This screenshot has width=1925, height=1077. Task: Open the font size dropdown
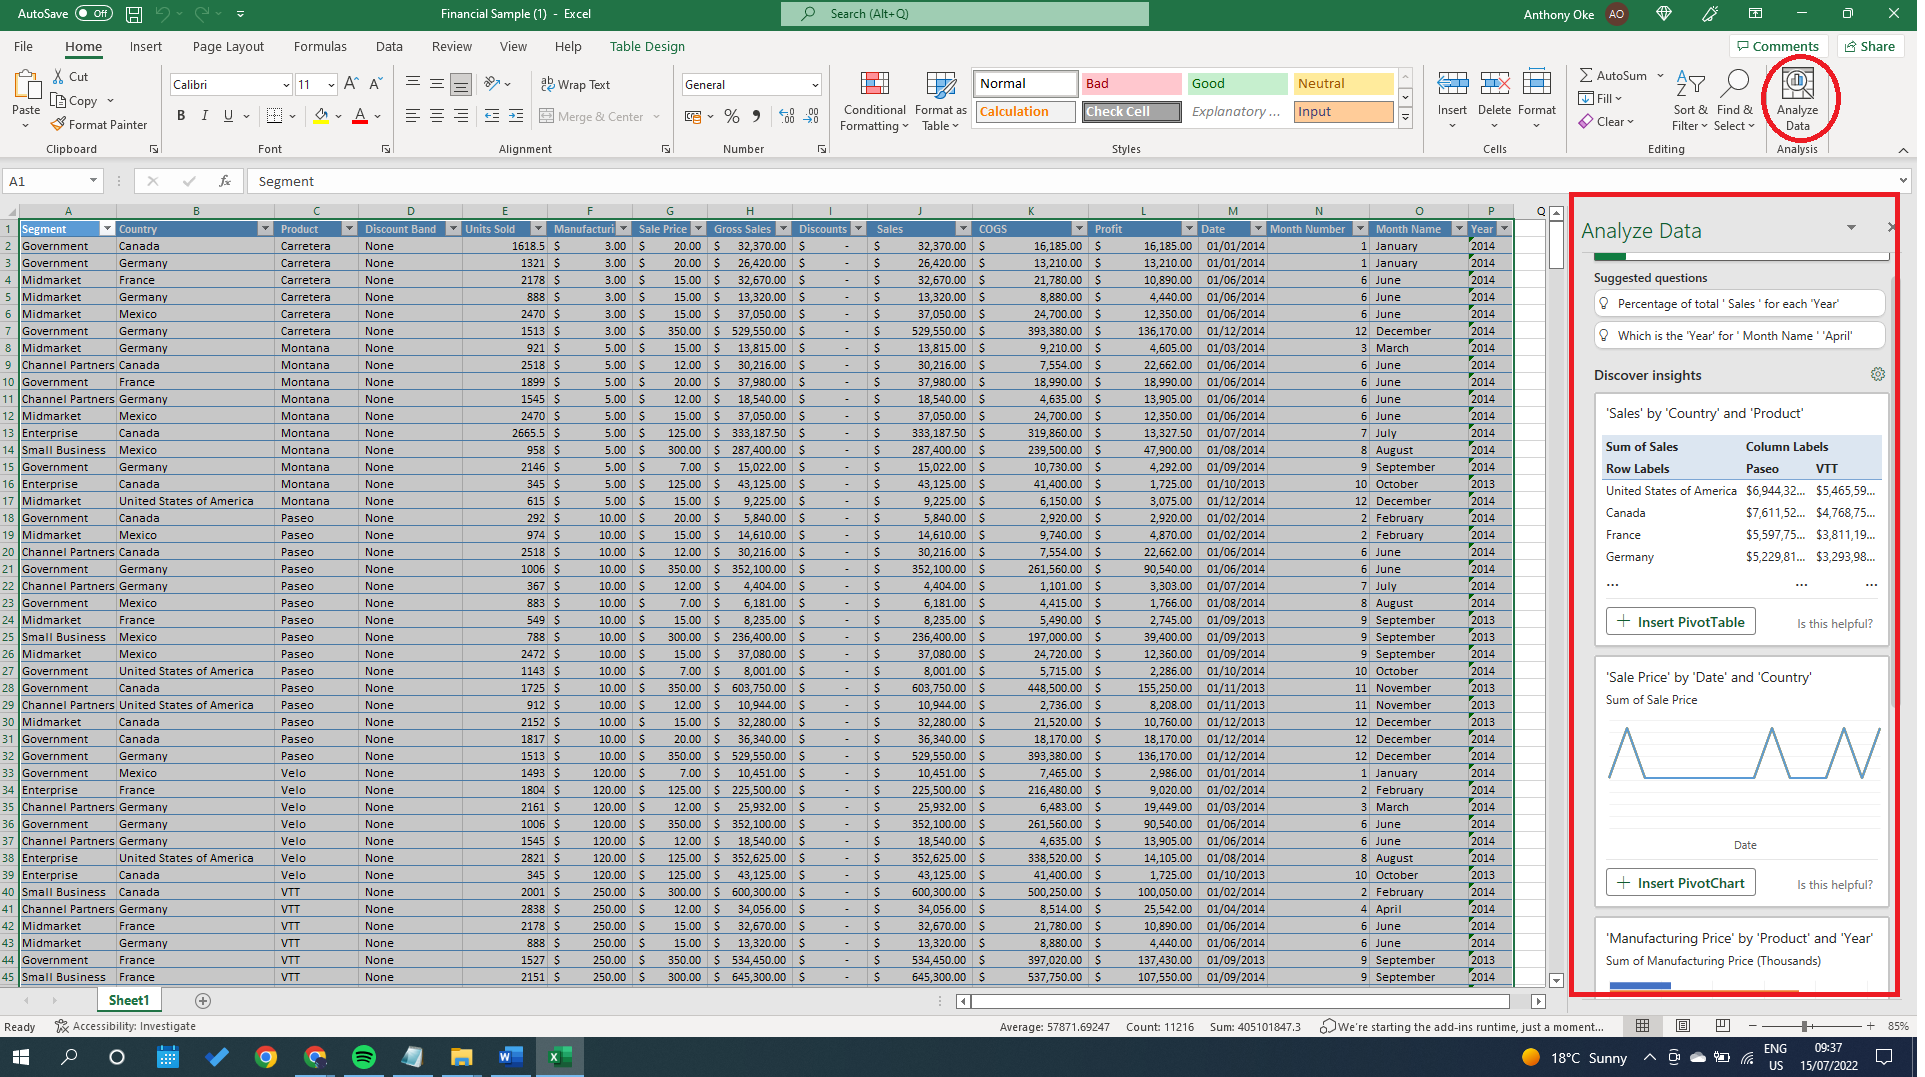(330, 84)
